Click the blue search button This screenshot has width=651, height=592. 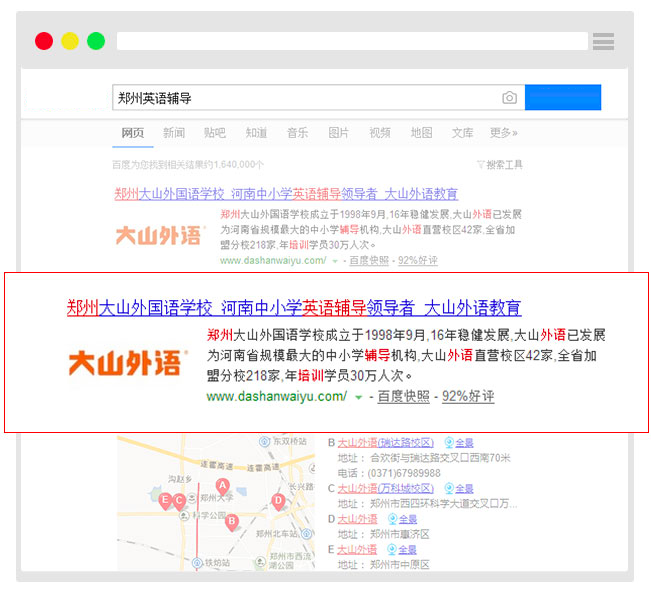tap(563, 98)
